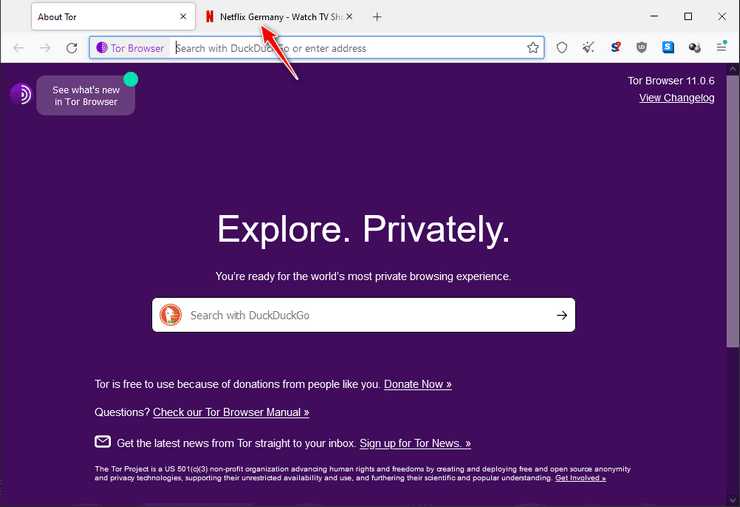The width and height of the screenshot is (740, 507).
Task: Go back one page
Action: 18,48
